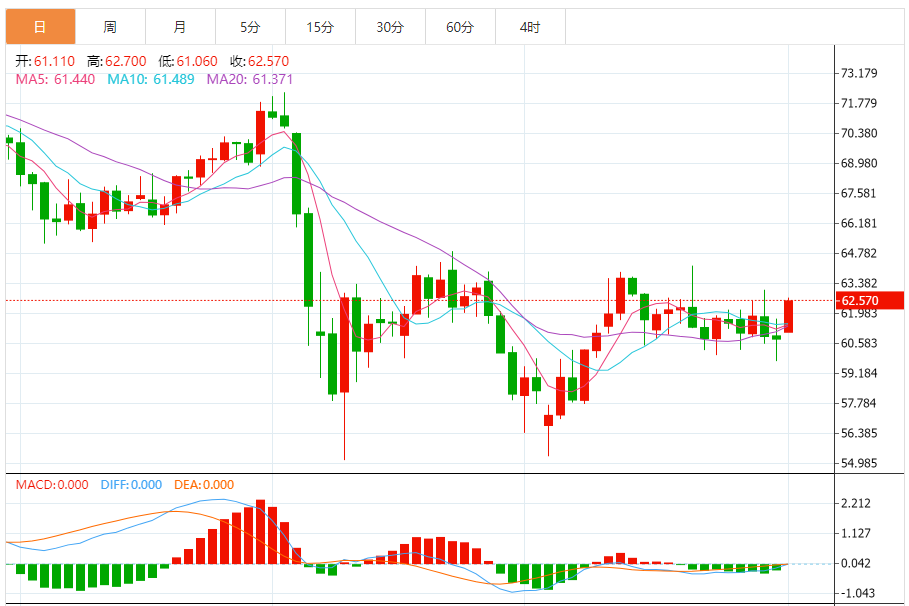Screen dimensions: 909x606
Task: Click the 59.184 price axis label
Action: (859, 373)
